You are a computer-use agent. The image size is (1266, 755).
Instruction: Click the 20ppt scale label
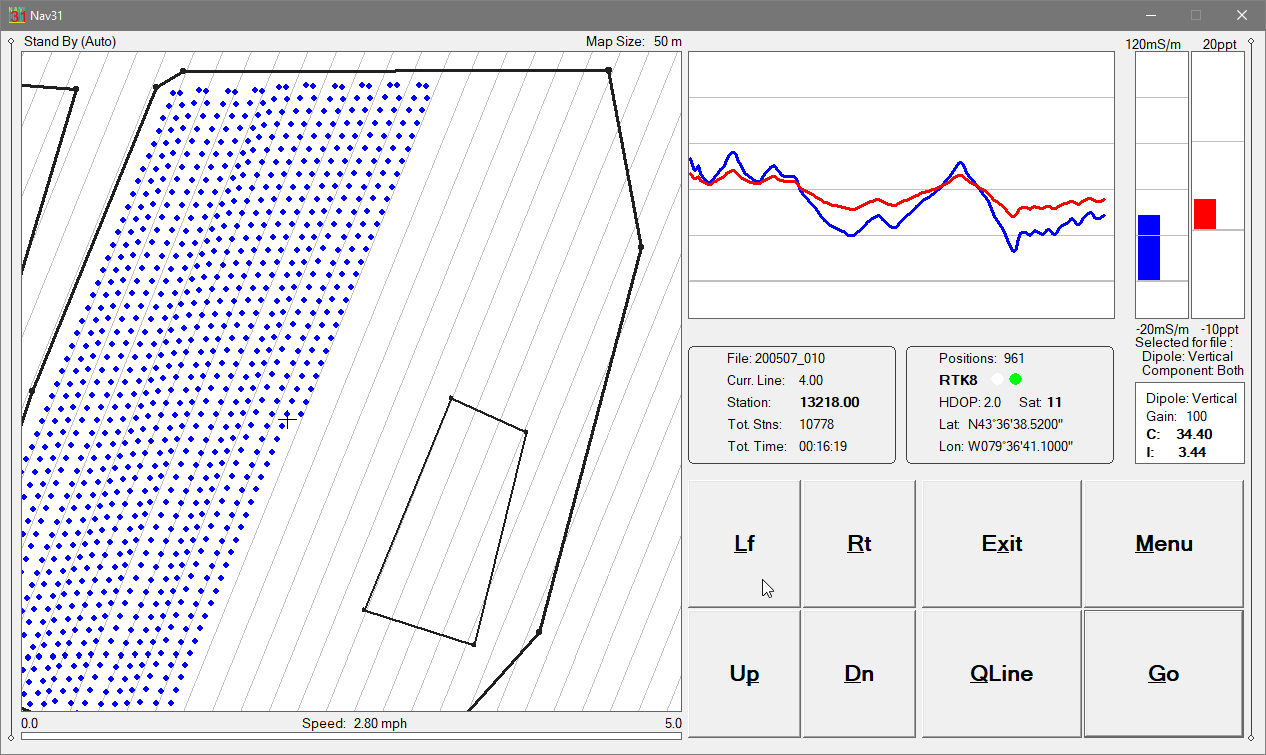(1220, 44)
